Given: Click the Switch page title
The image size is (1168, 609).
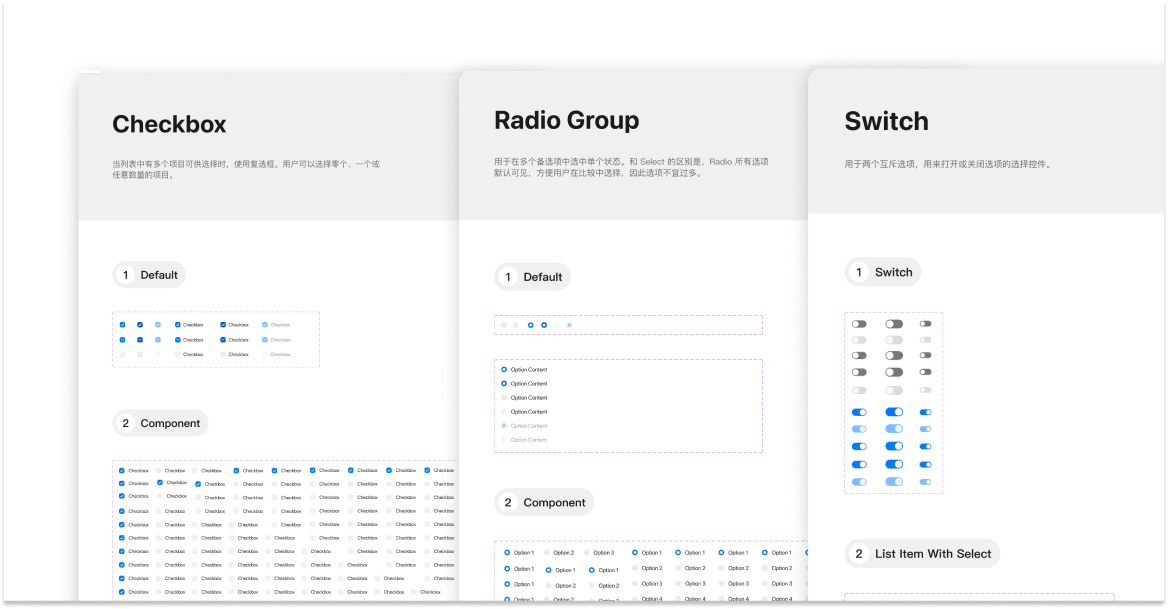Looking at the screenshot, I should (886, 121).
